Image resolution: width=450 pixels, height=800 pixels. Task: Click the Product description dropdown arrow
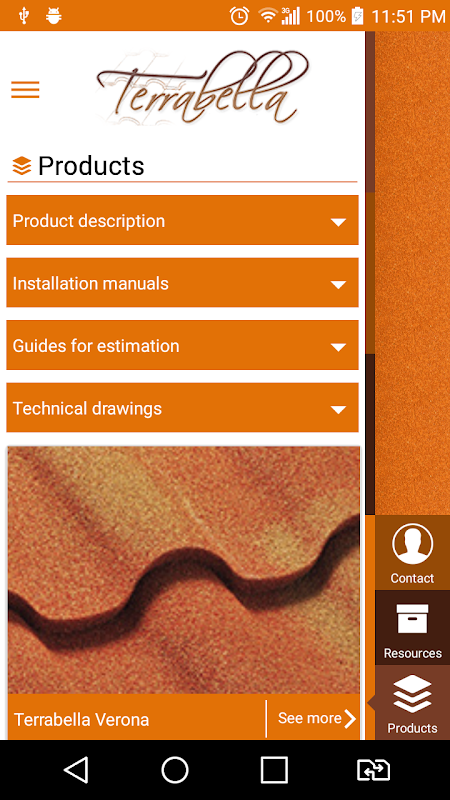(338, 222)
